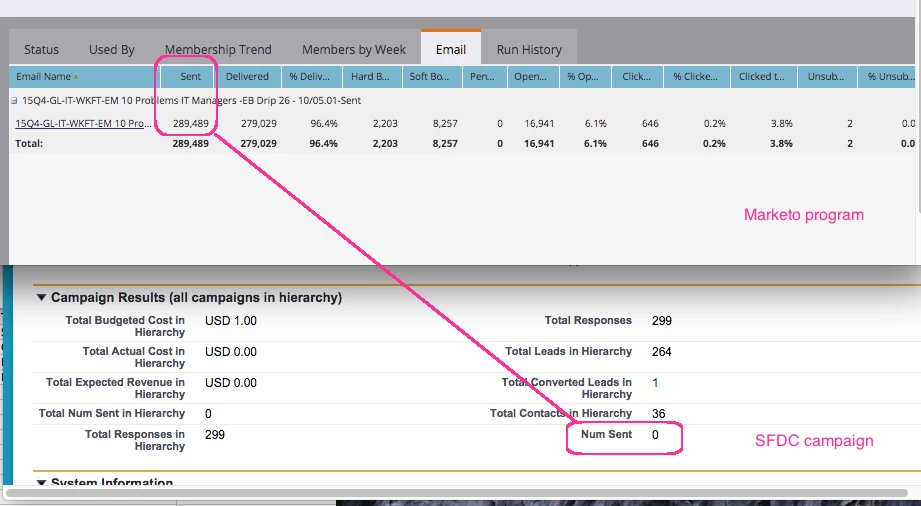Select the USD 1.00 budgeted cost value
The width and height of the screenshot is (921, 506).
coord(231,320)
